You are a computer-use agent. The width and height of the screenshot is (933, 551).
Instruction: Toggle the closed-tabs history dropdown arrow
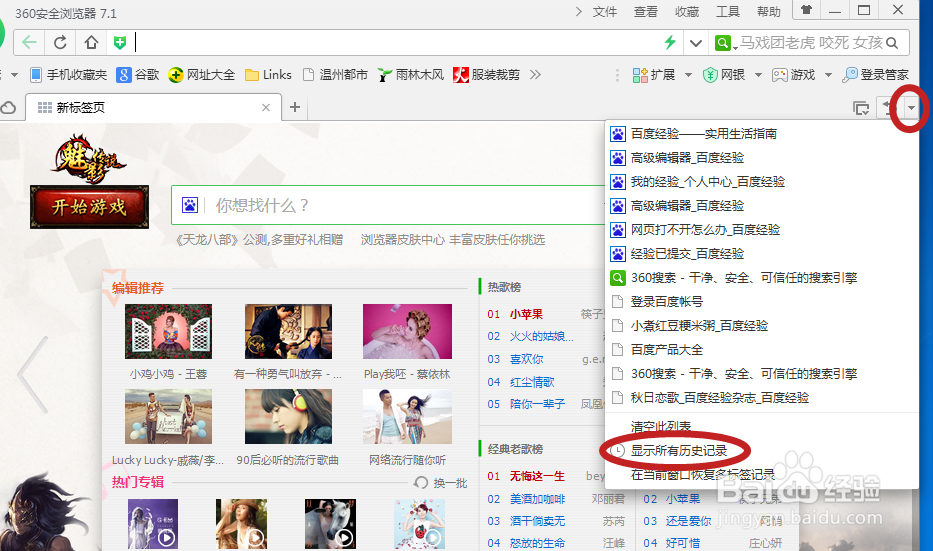coord(912,108)
